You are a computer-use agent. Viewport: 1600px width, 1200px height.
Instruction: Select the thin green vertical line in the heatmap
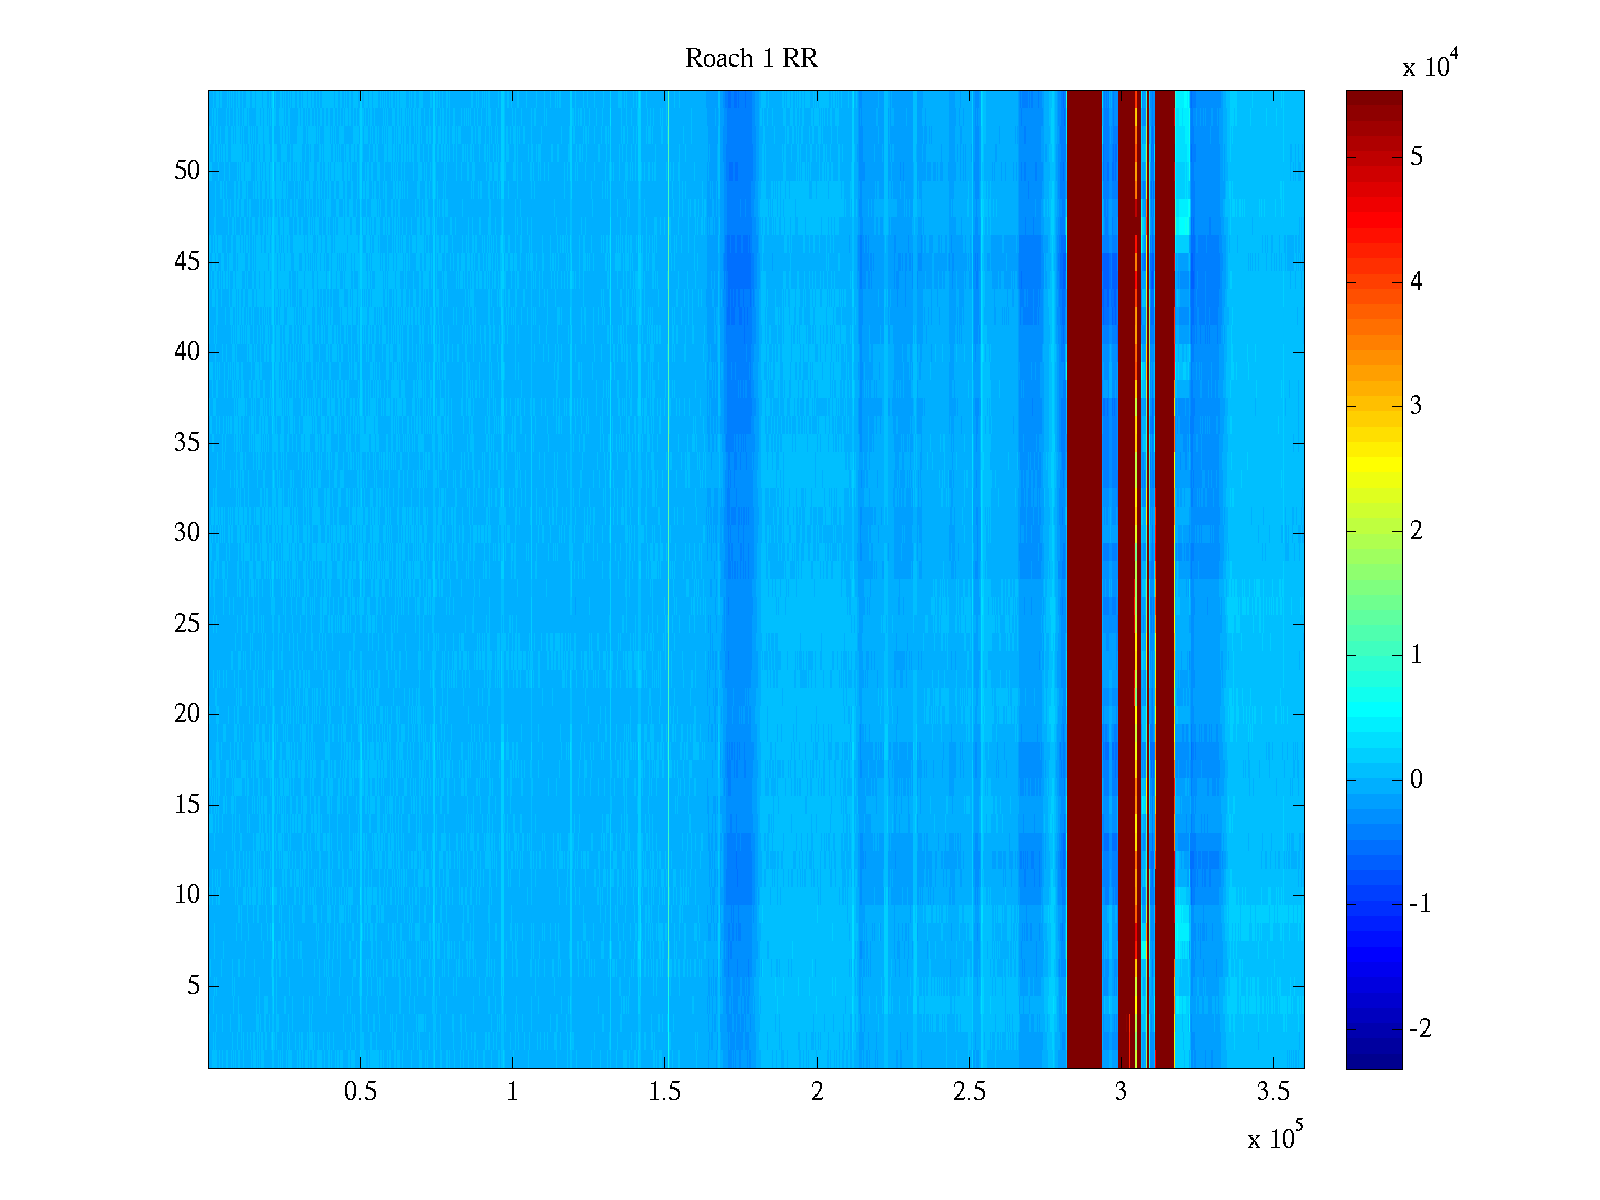(668, 580)
